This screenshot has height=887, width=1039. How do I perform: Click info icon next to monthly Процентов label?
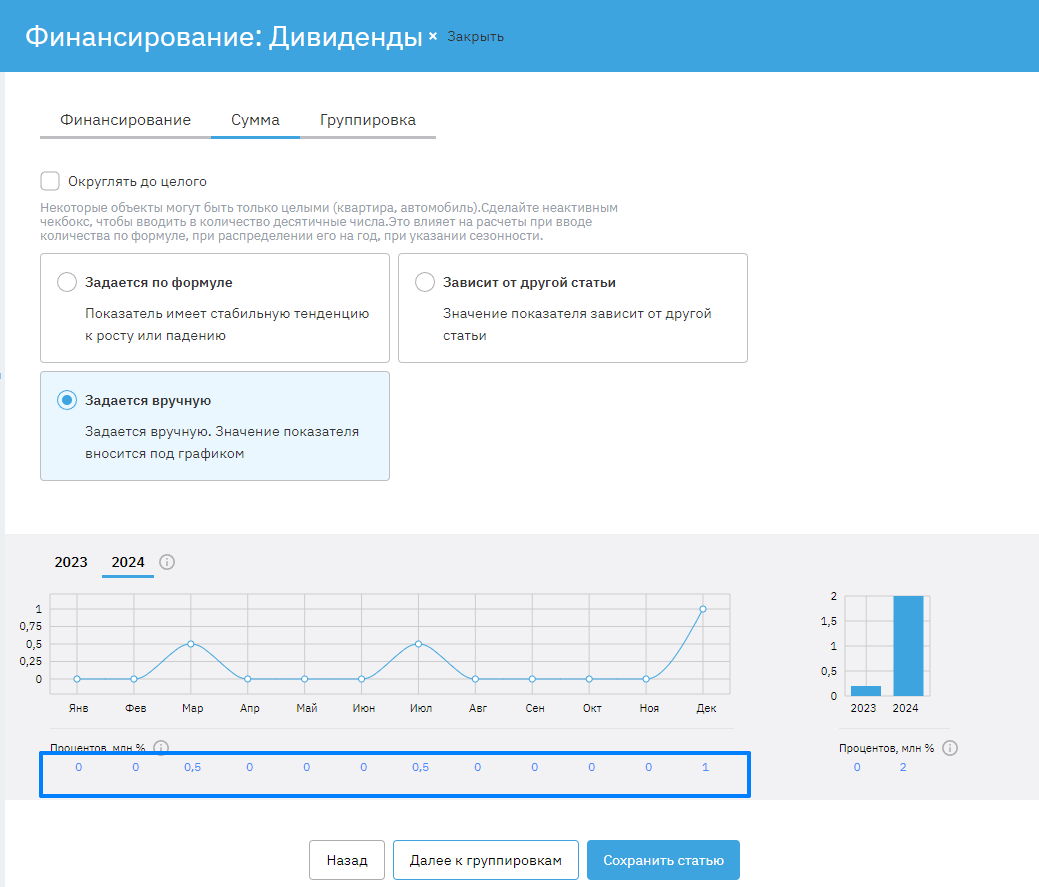(x=162, y=748)
